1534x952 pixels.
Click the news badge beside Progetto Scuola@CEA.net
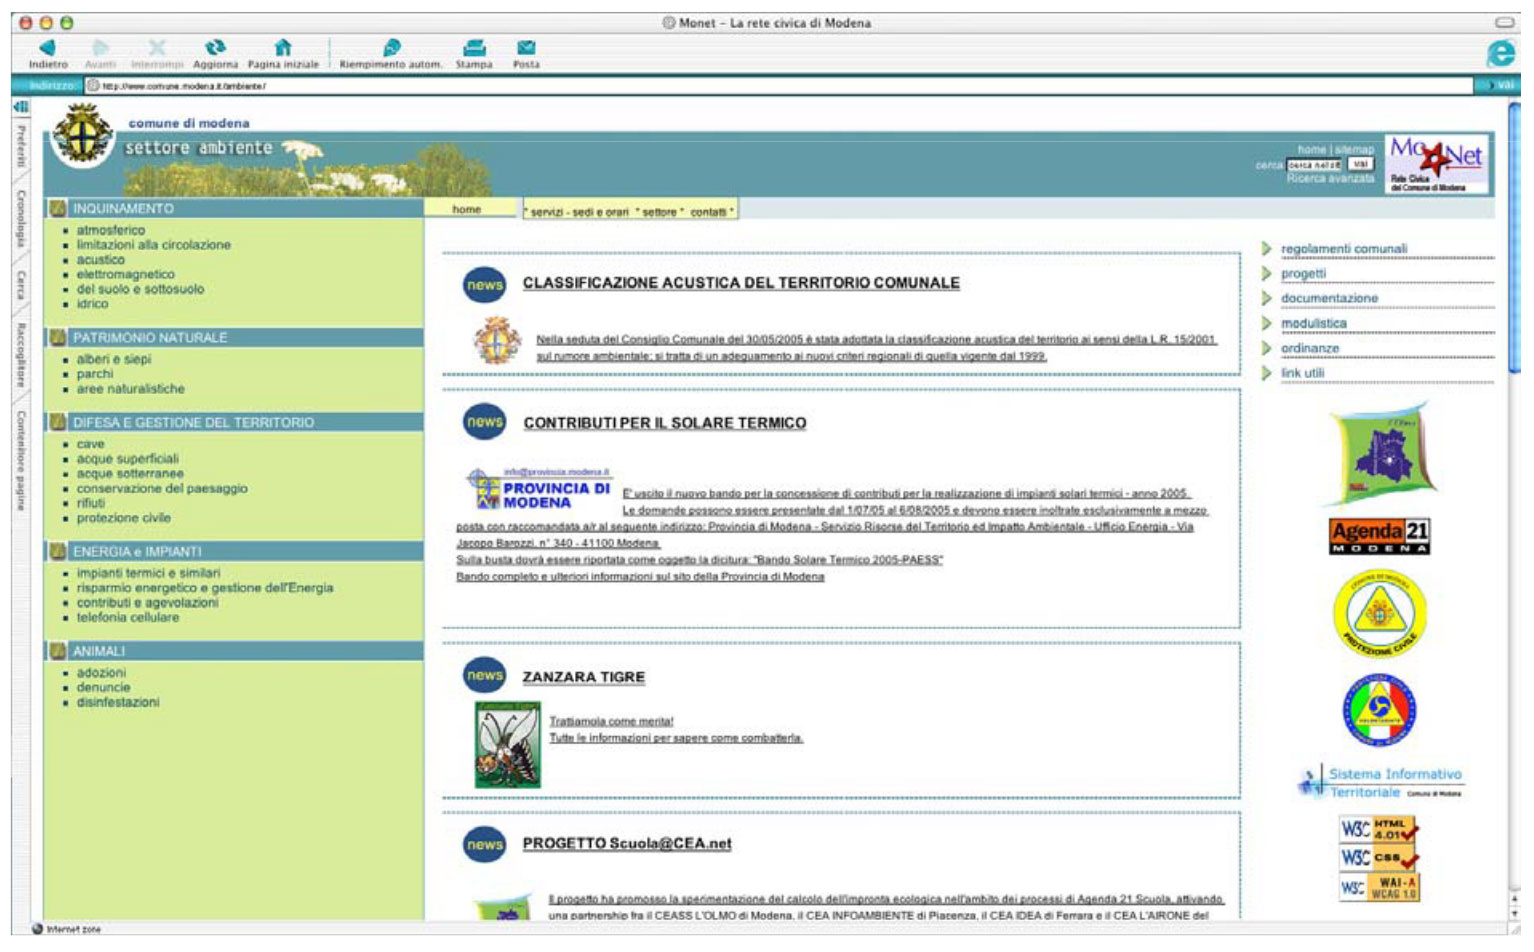[485, 844]
